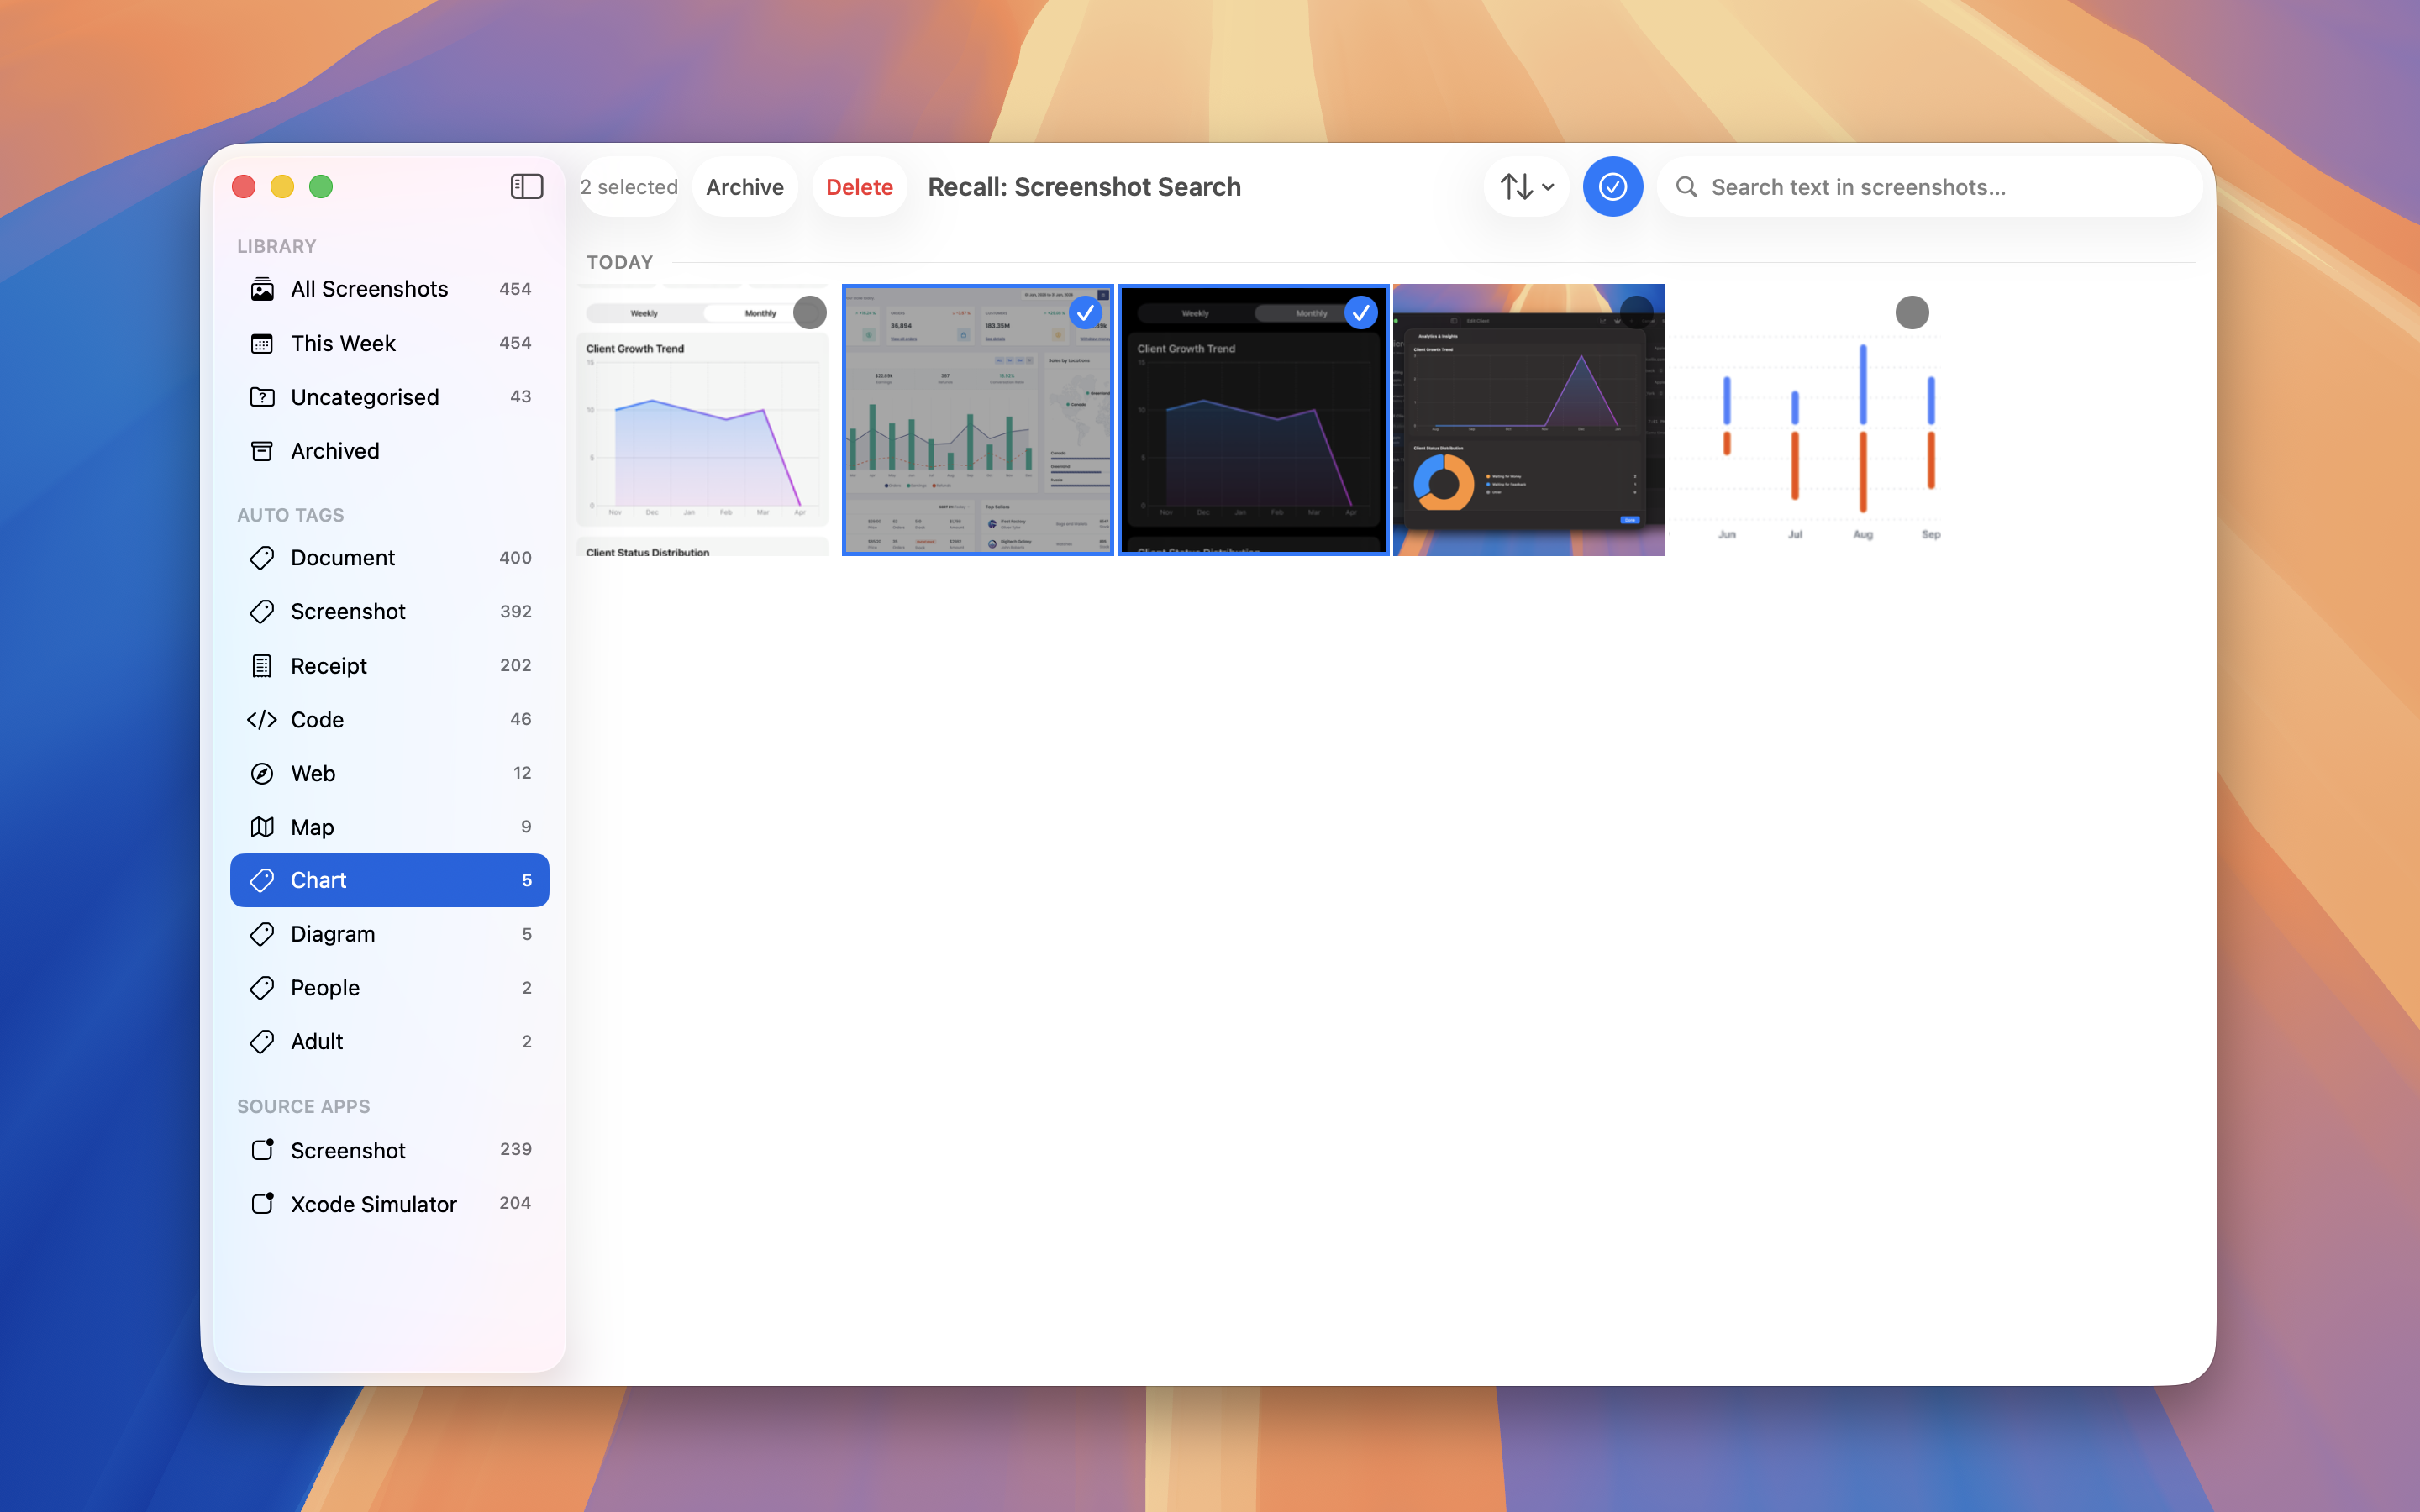This screenshot has height=1512, width=2420.
Task: Click the "202" count beside Receipt
Action: 515,666
